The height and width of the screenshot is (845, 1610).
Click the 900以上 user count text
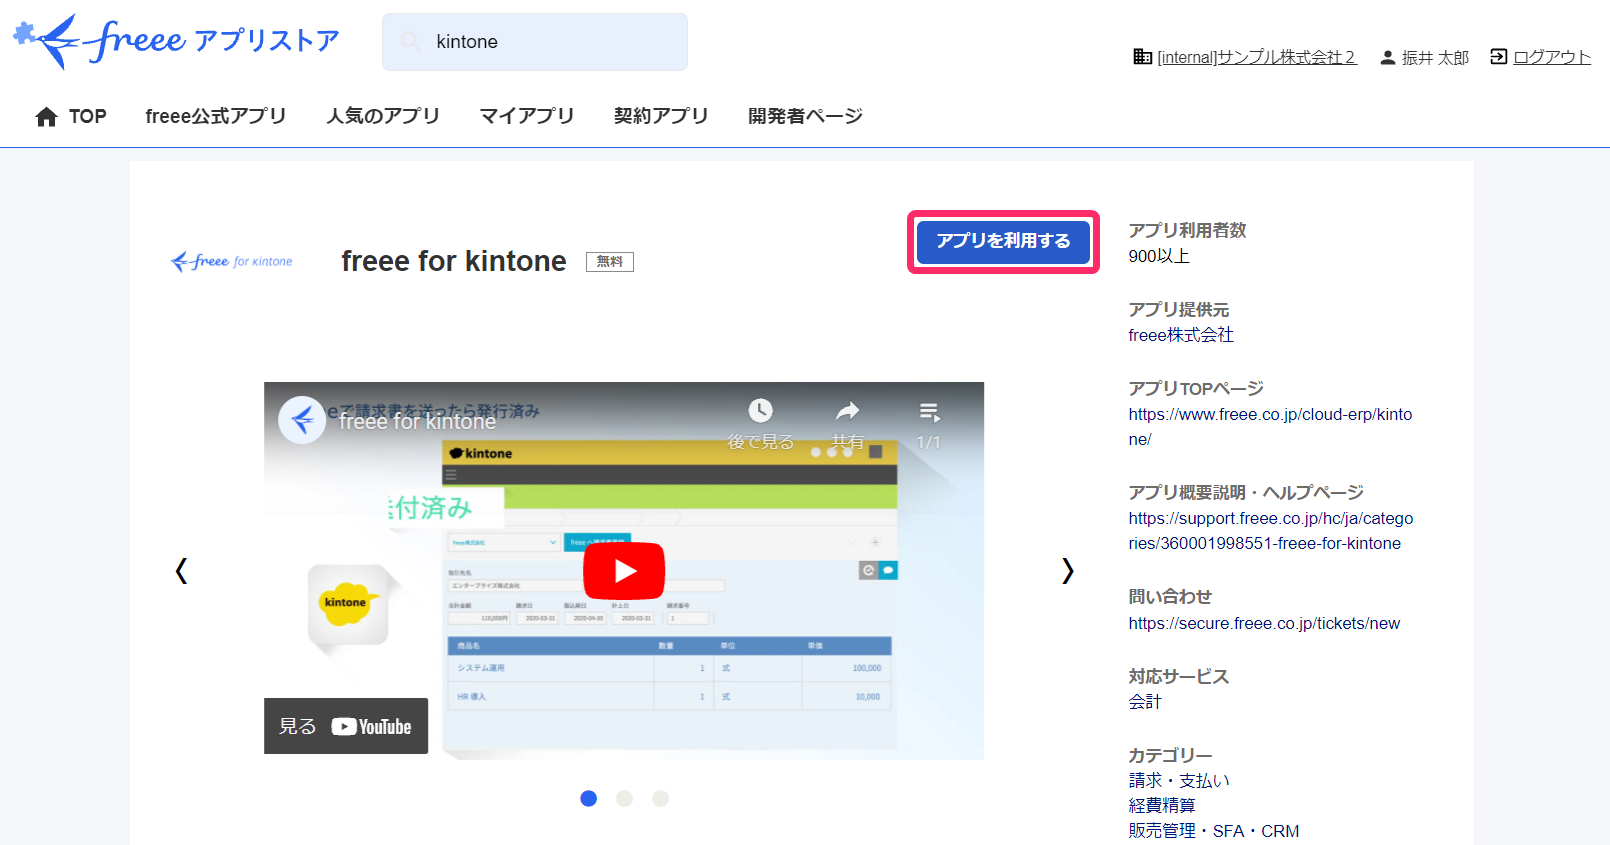(x=1159, y=256)
